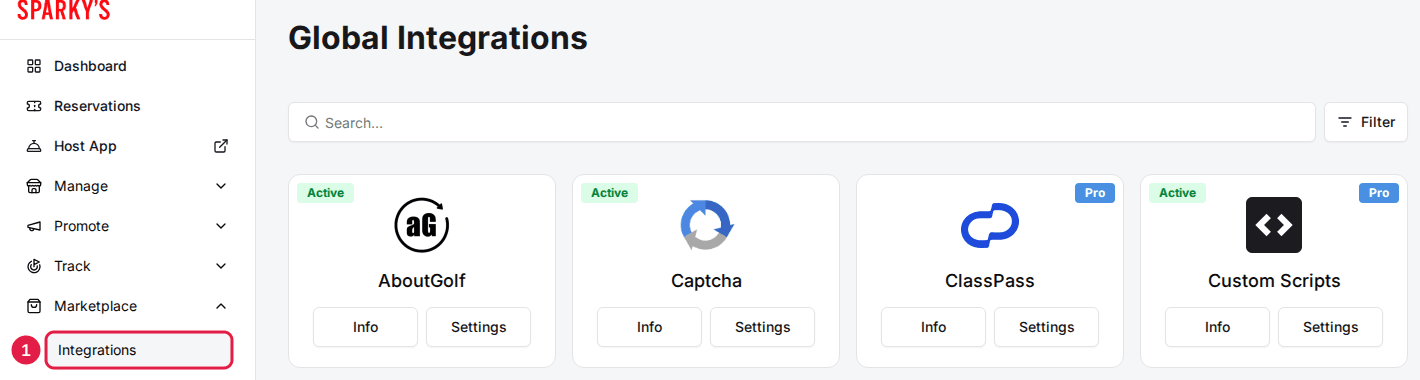Image resolution: width=1420 pixels, height=380 pixels.
Task: Click Active badge on AboutGolf card
Action: 325,193
